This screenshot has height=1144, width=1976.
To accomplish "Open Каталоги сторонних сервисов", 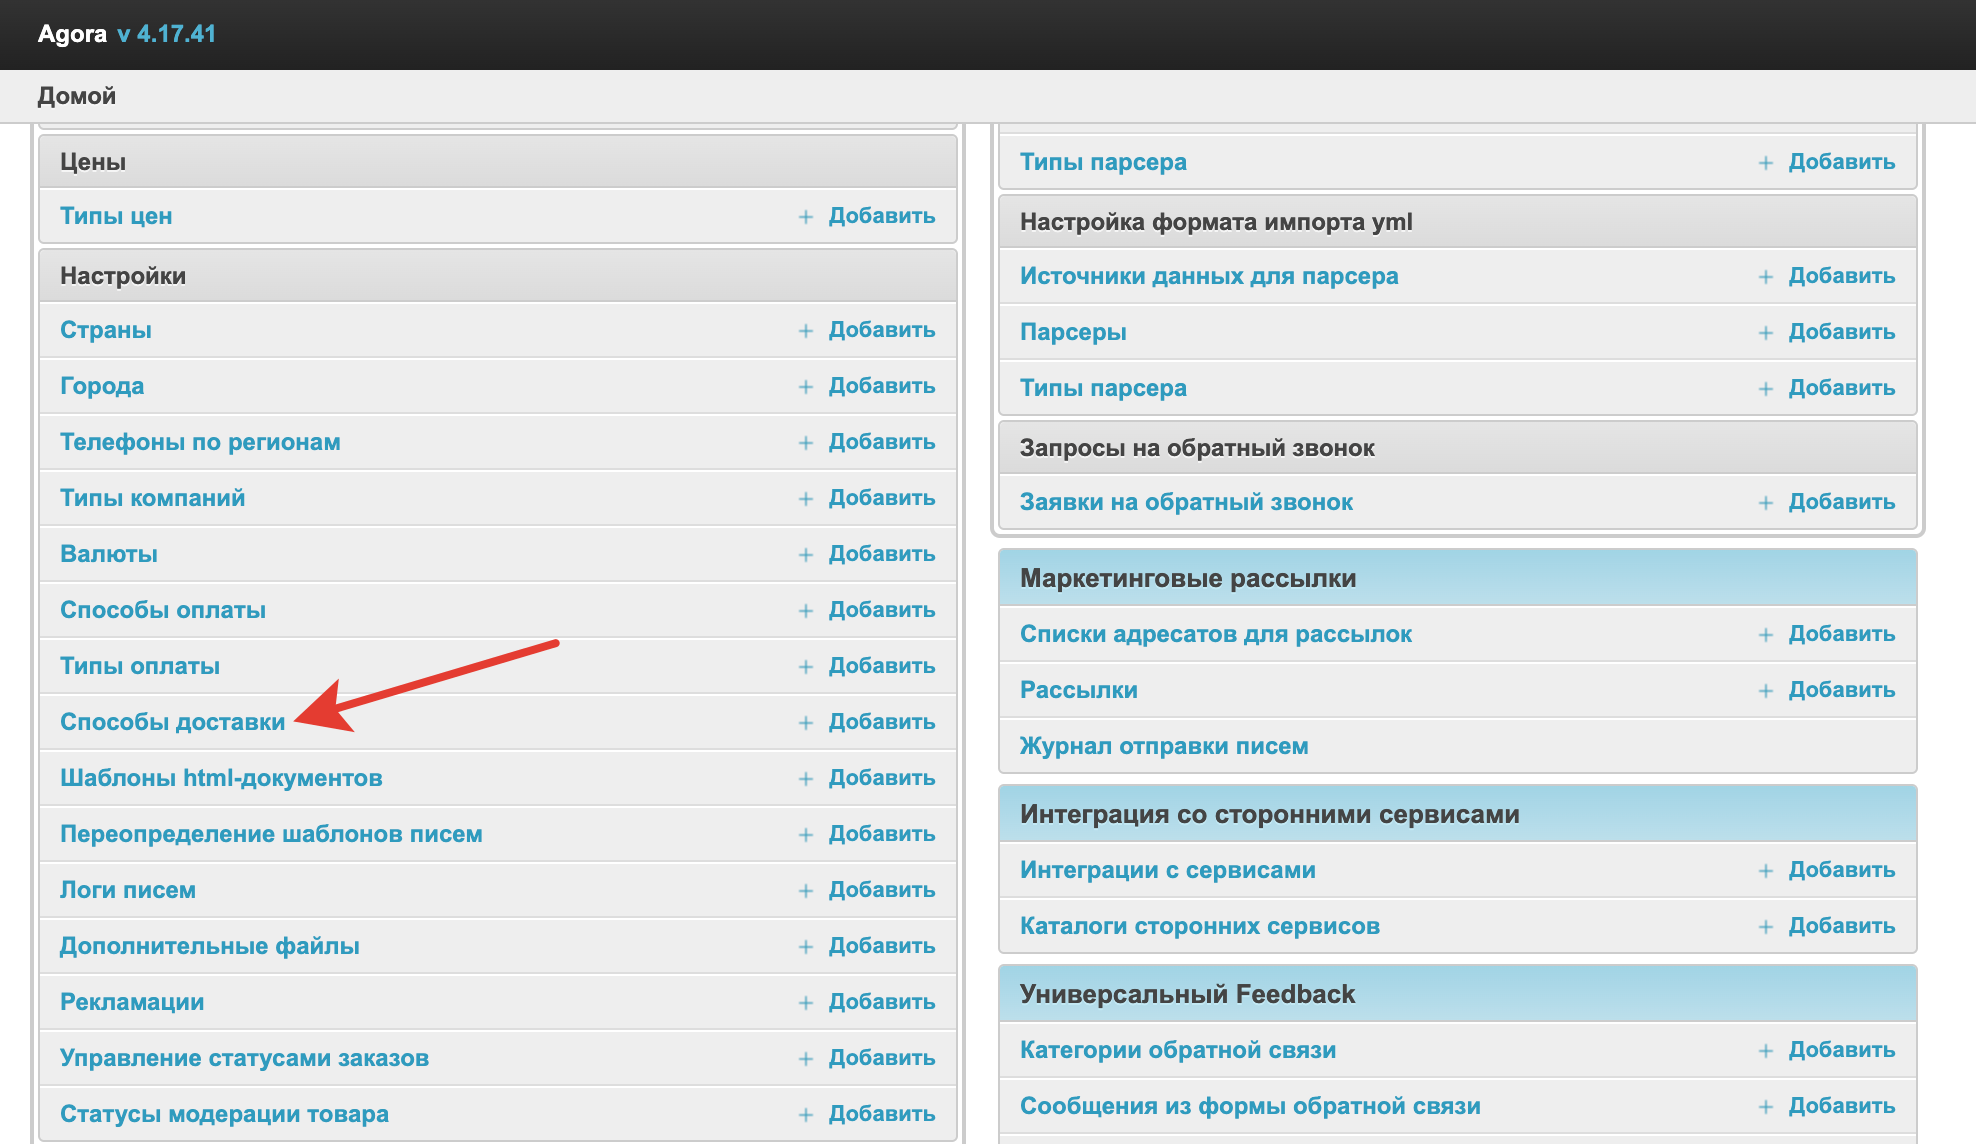I will point(1199,926).
